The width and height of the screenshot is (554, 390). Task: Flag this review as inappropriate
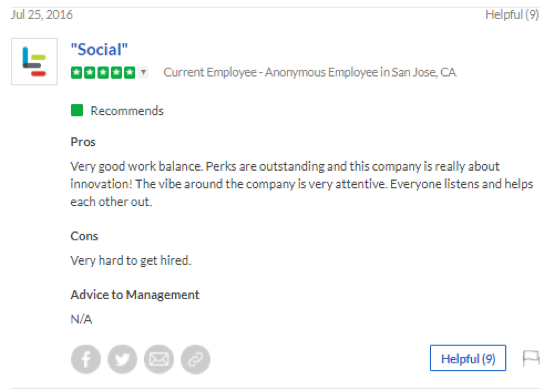[x=531, y=358]
